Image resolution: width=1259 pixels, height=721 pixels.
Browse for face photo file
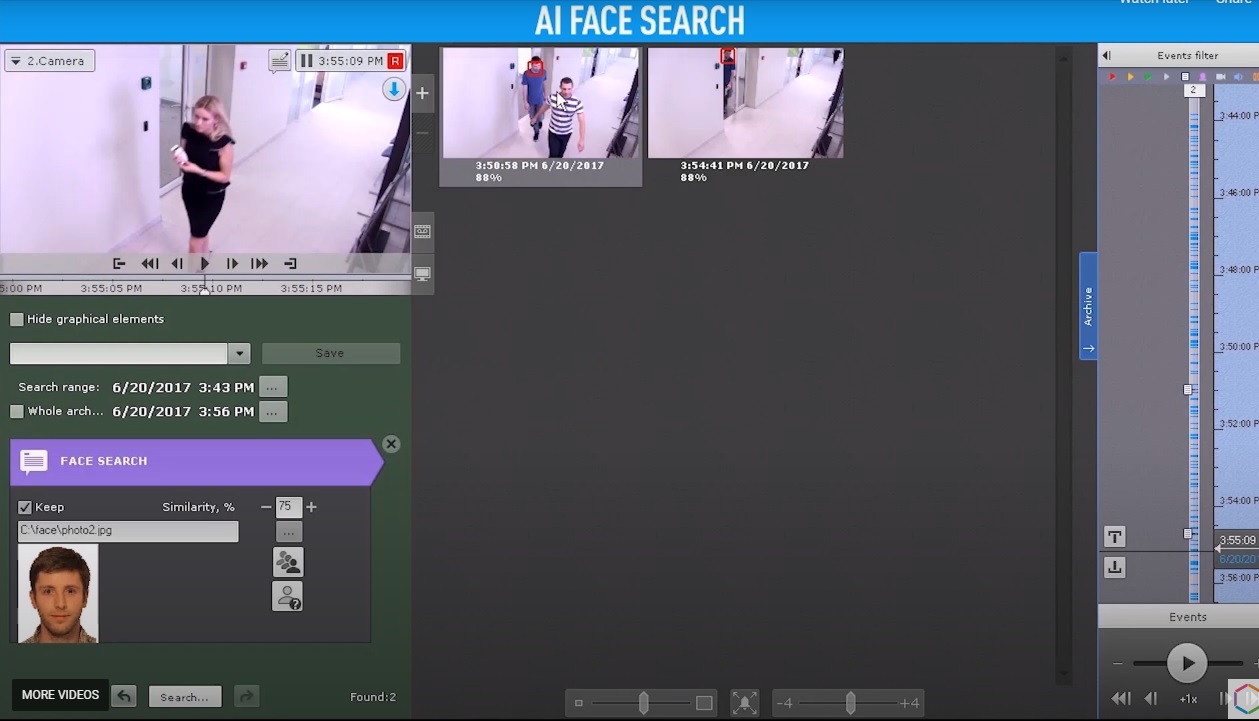[288, 532]
